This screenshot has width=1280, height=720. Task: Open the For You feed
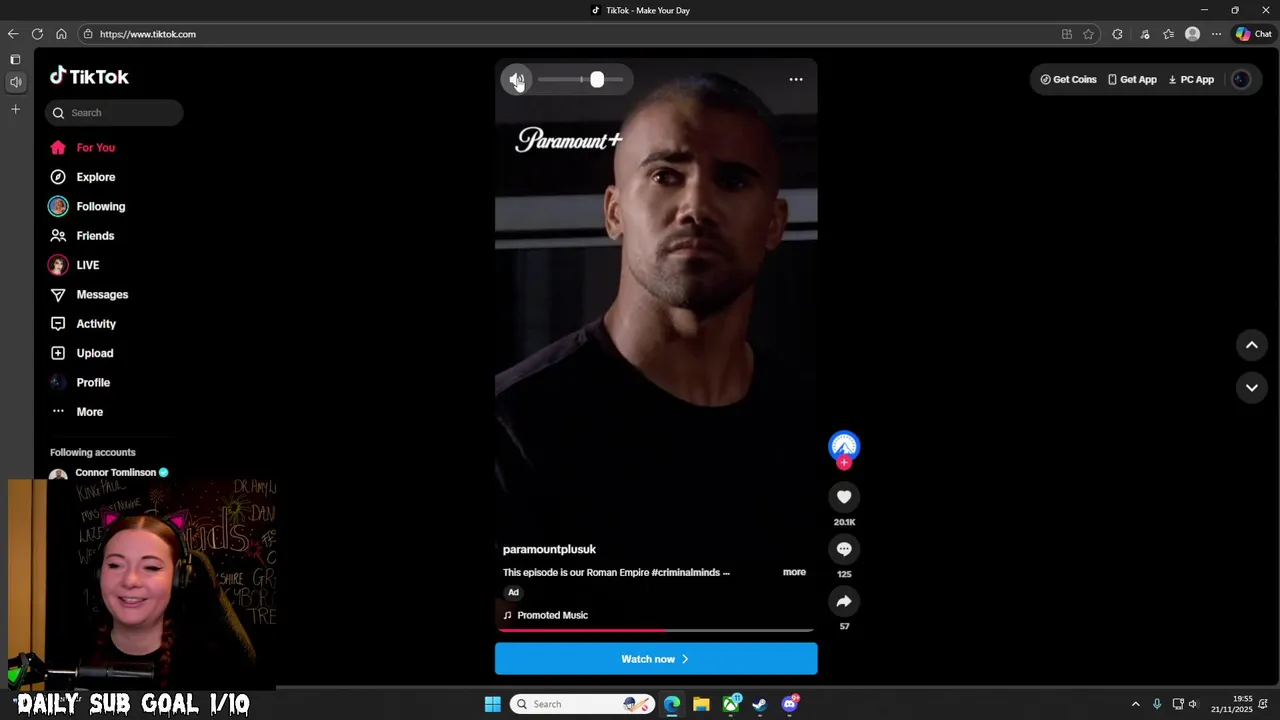95,148
